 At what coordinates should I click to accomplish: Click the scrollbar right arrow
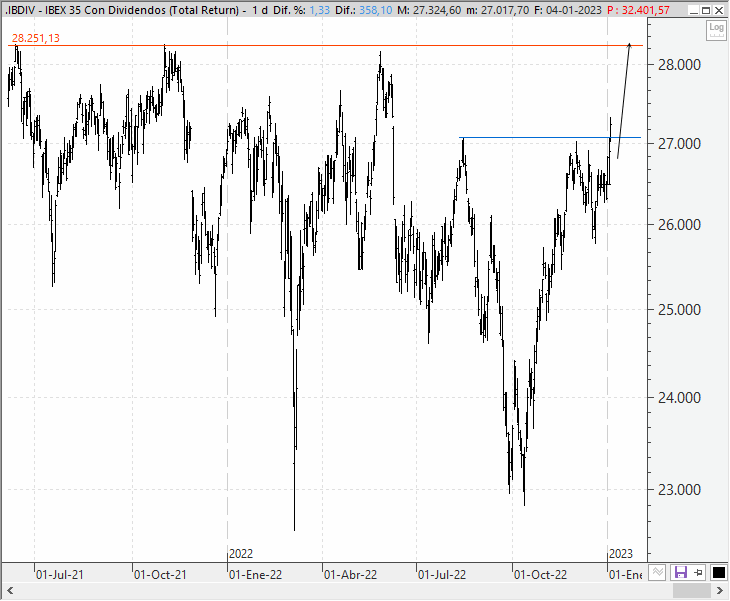click(719, 591)
